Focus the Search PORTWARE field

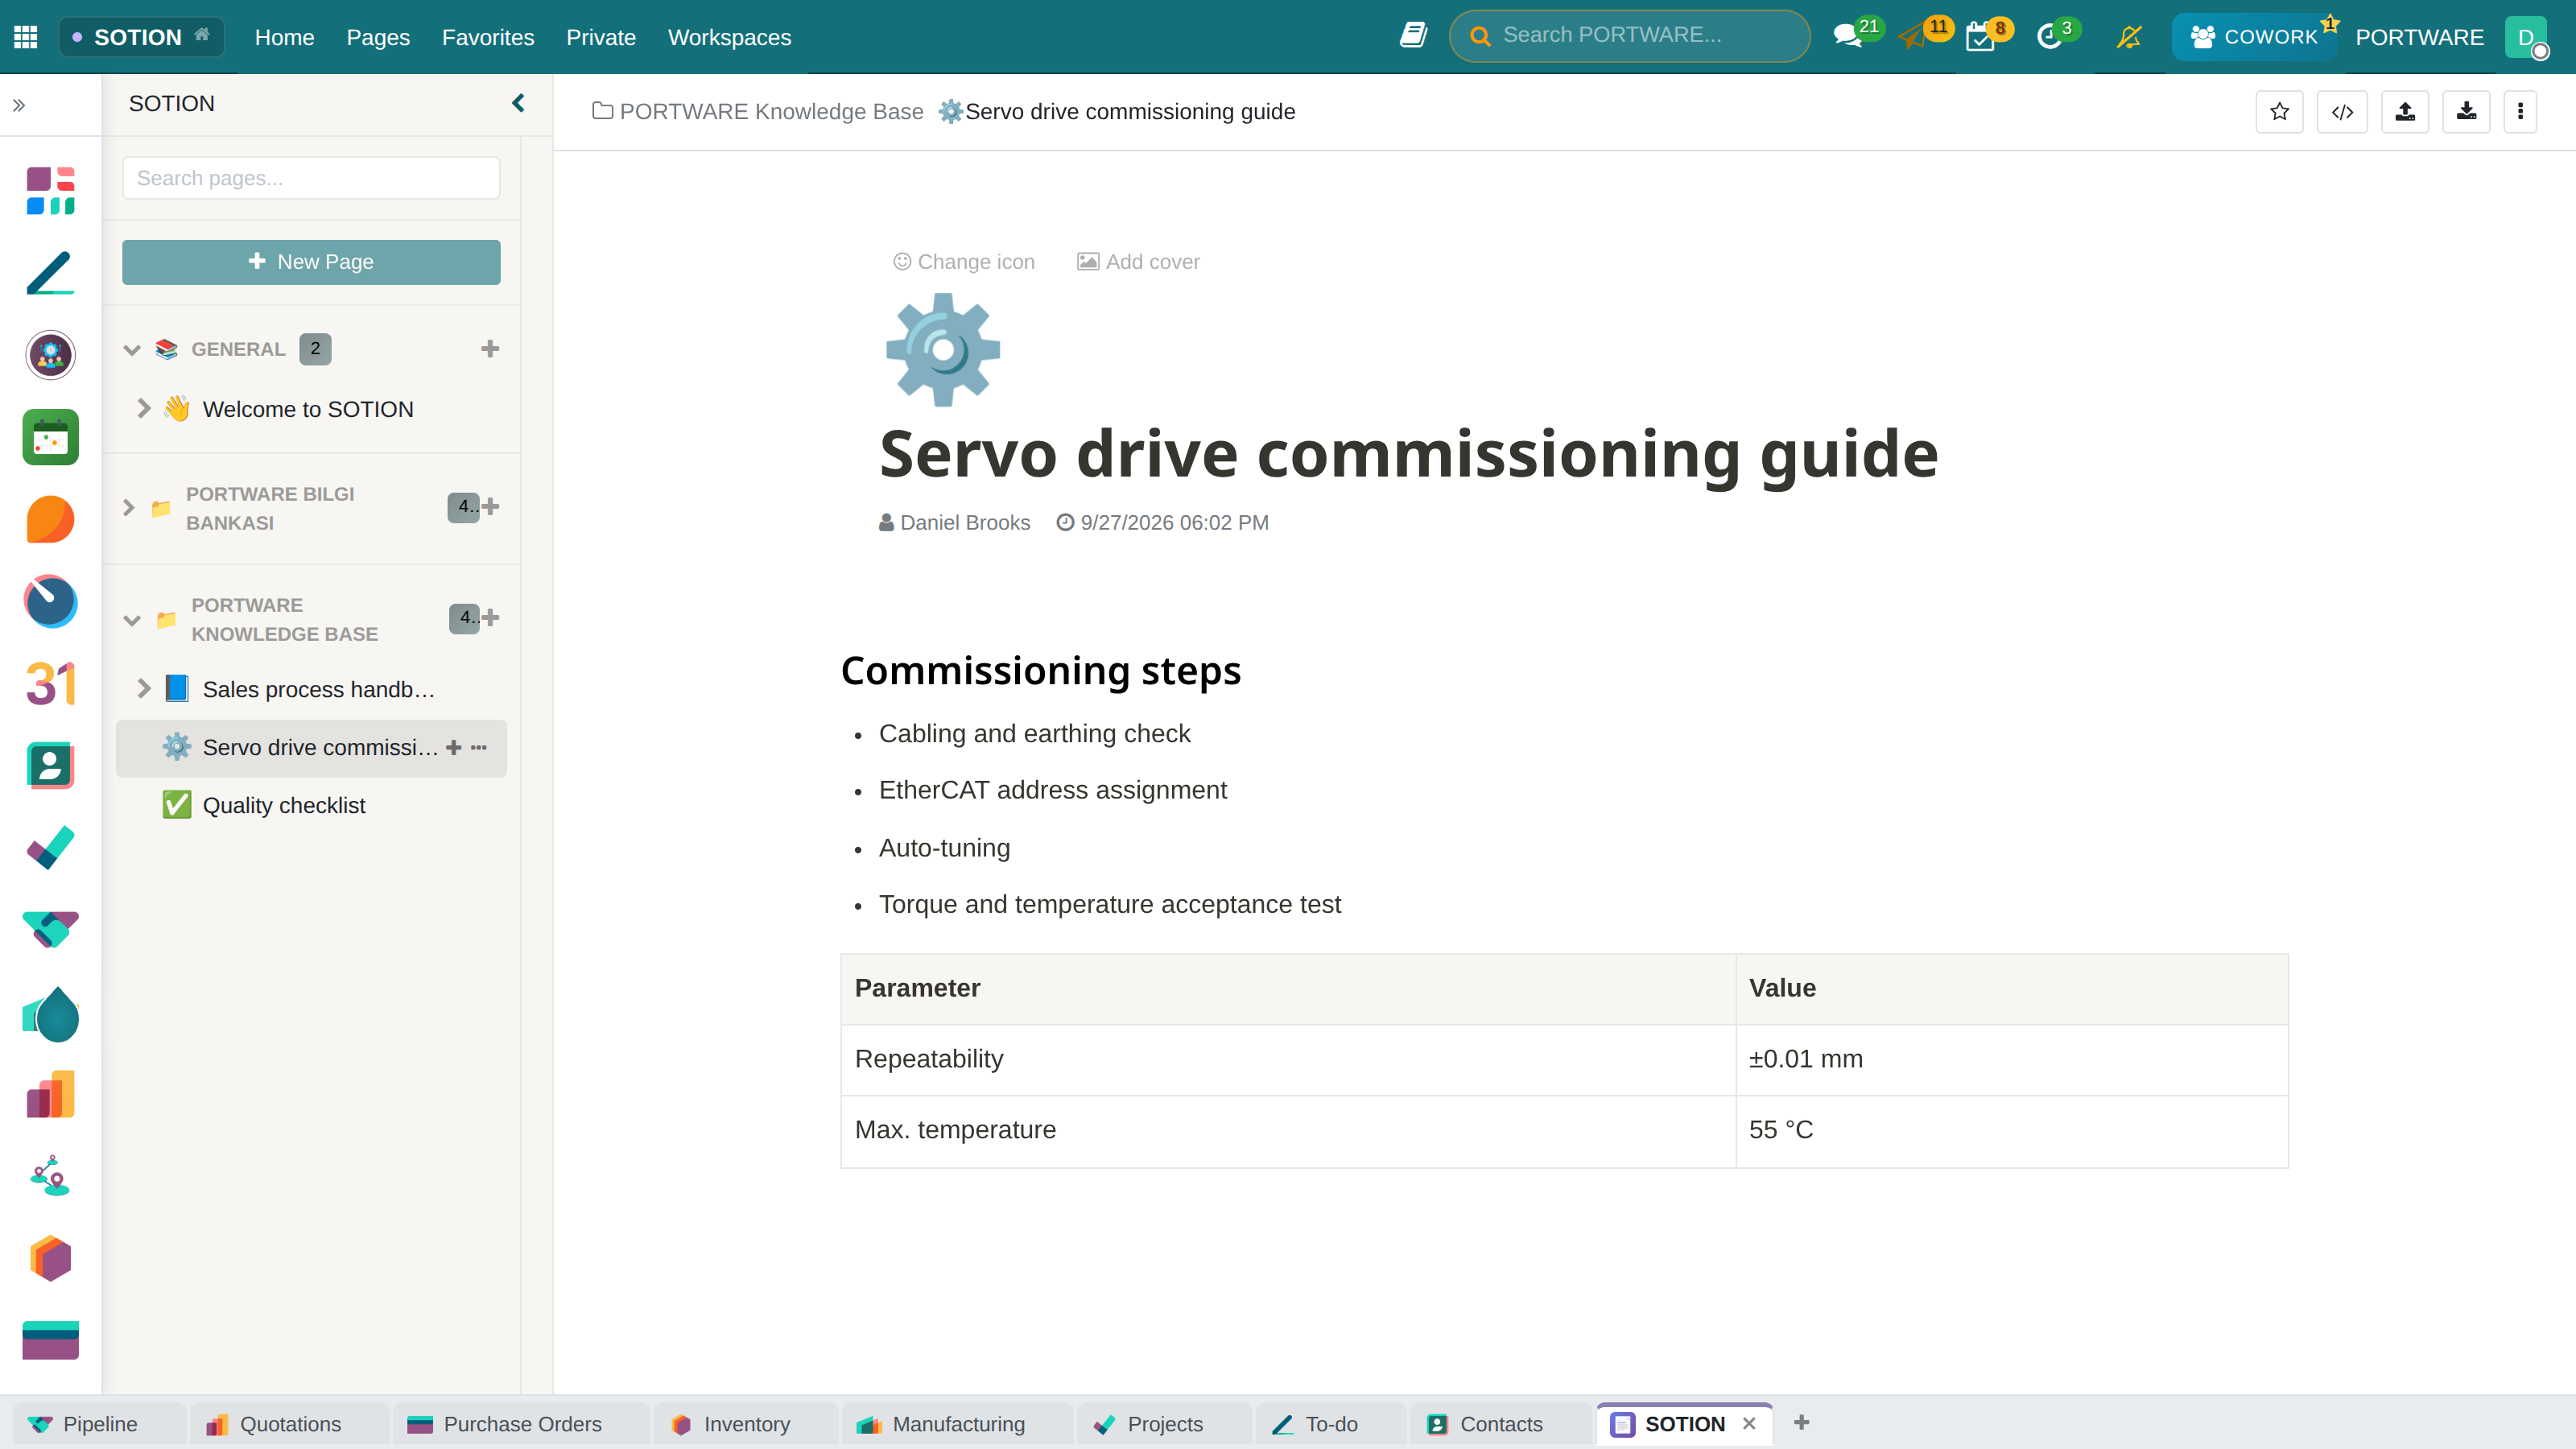coord(1629,36)
